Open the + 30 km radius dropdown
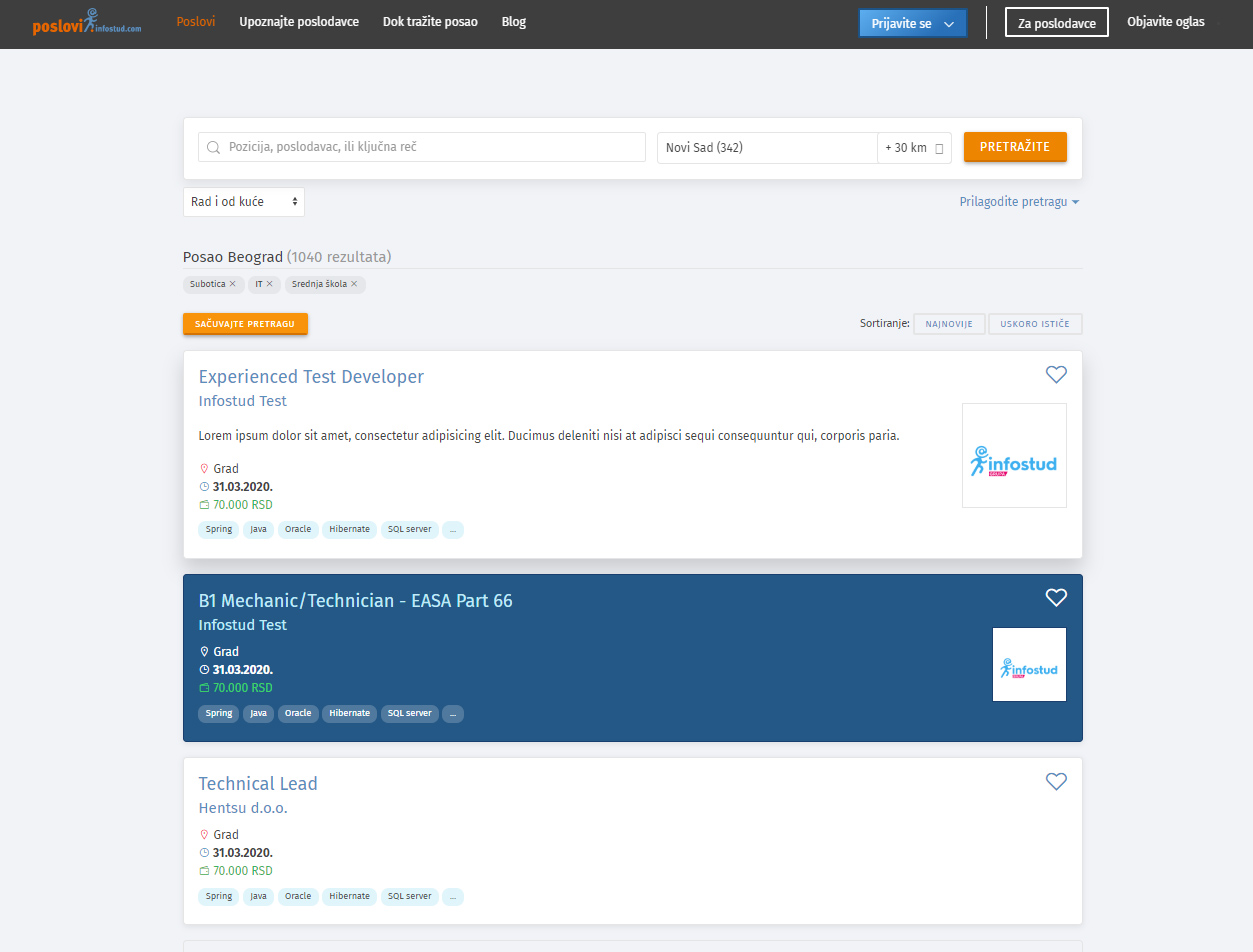 913,148
